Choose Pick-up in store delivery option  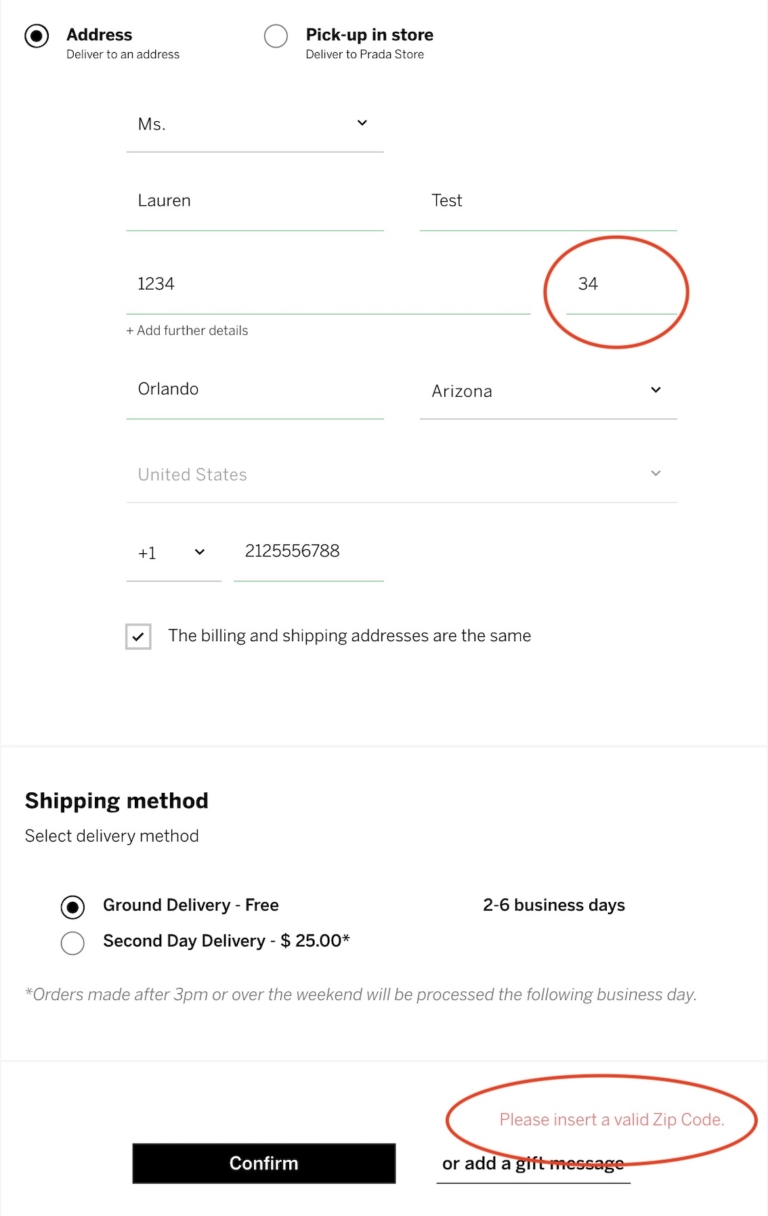tap(276, 35)
